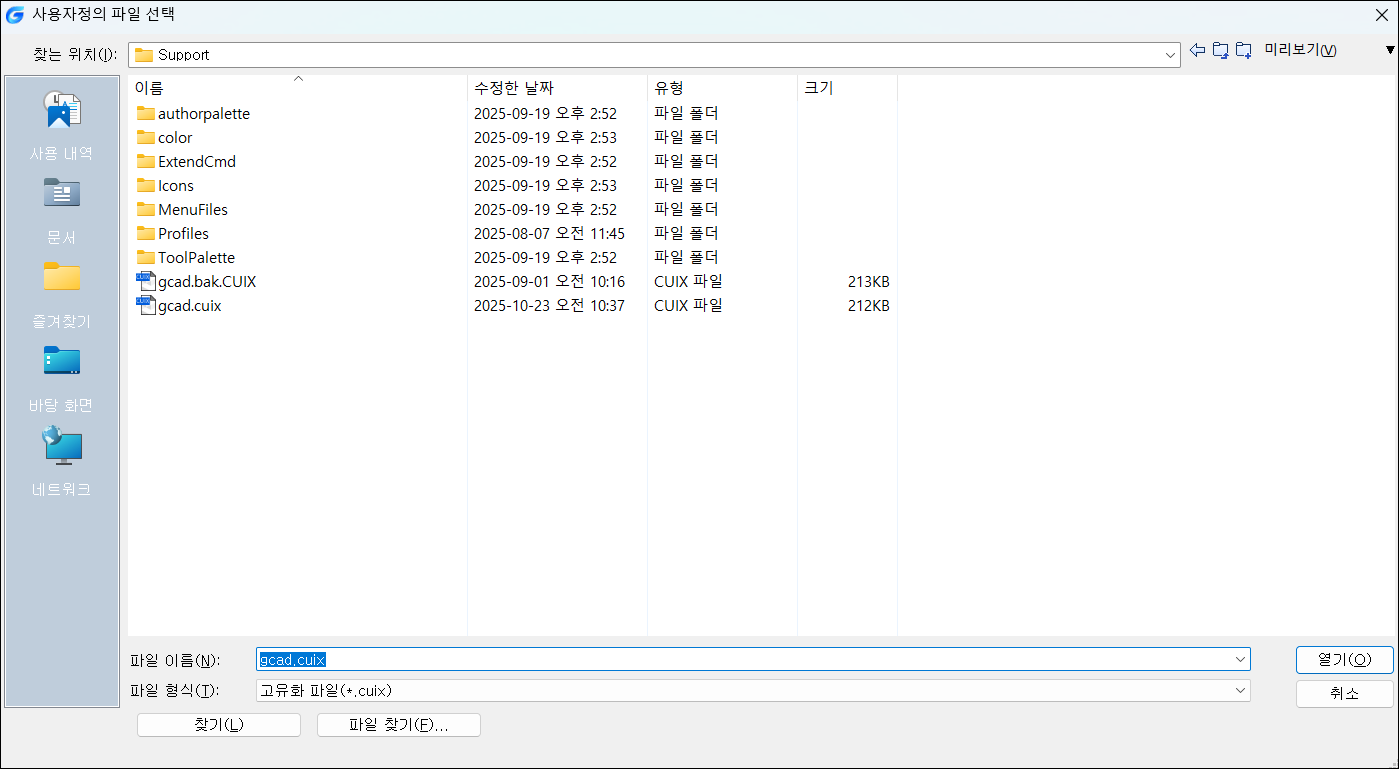Open 네트워크 (Network) sidebar shortcut
Screen dimensions: 1399x769
(62, 461)
